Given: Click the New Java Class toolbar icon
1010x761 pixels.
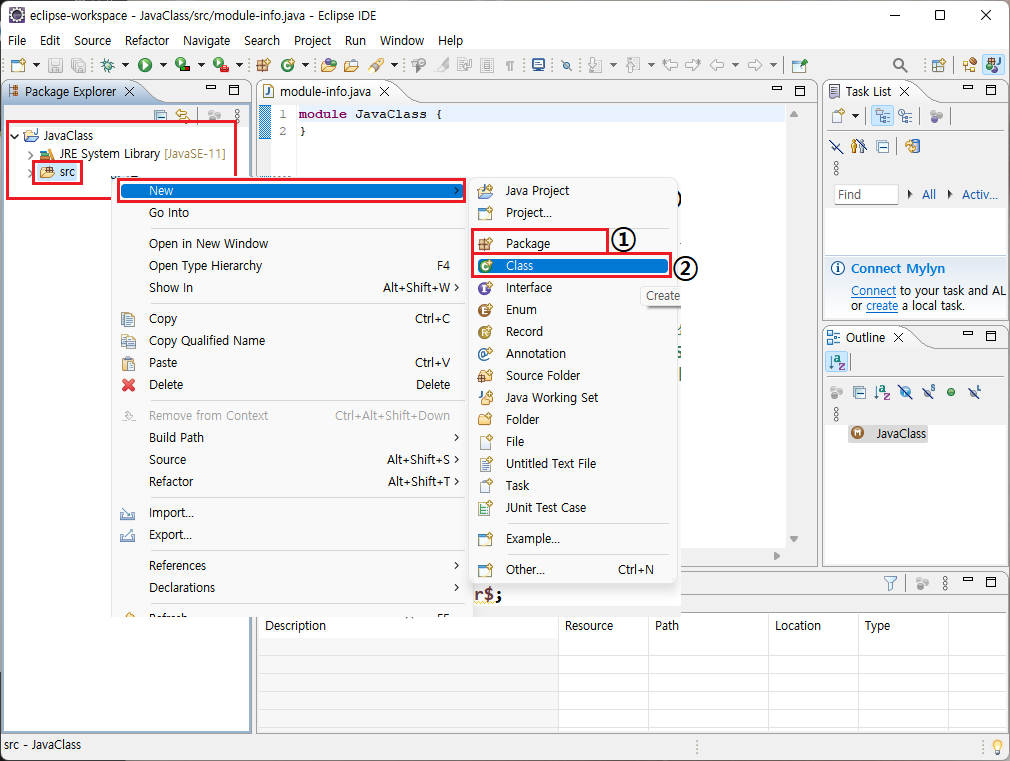Looking at the screenshot, I should point(288,65).
